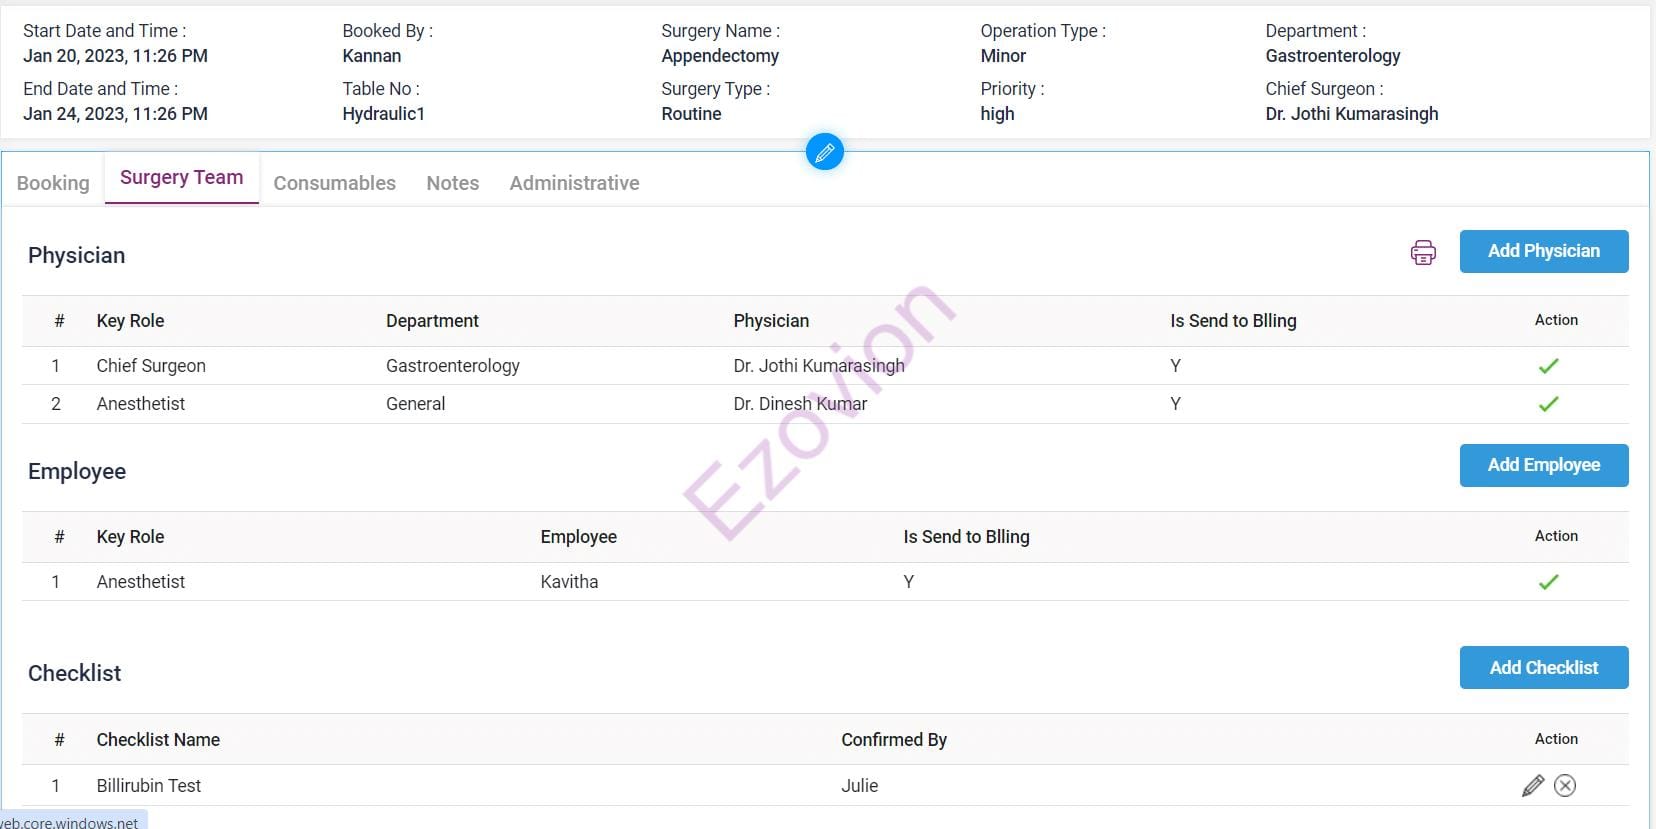1656x829 pixels.
Task: Click the Checklist Name column header
Action: coord(158,740)
